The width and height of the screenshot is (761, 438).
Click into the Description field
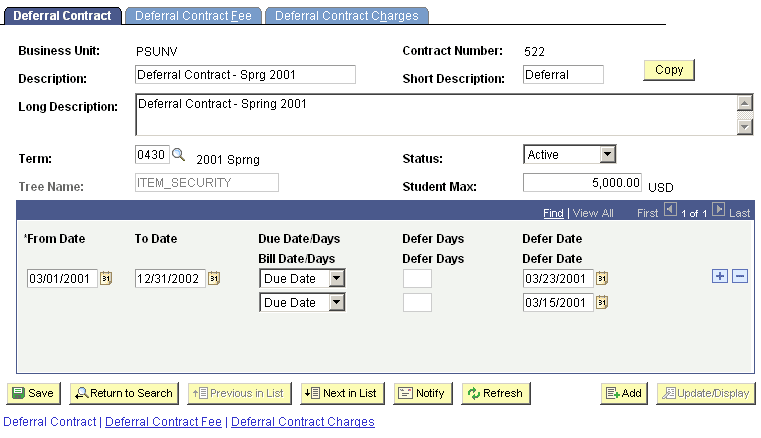245,75
